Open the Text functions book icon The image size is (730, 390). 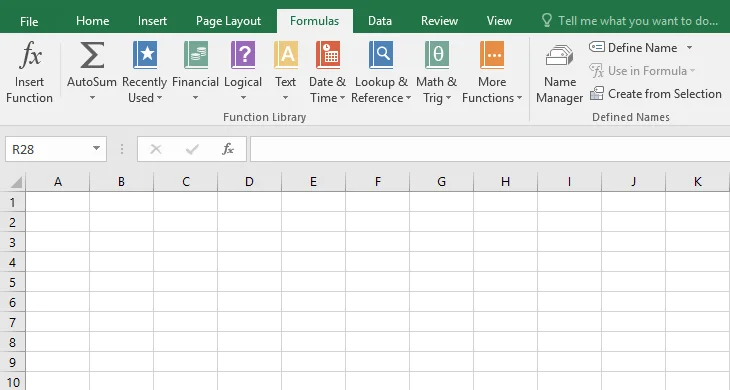coord(285,55)
